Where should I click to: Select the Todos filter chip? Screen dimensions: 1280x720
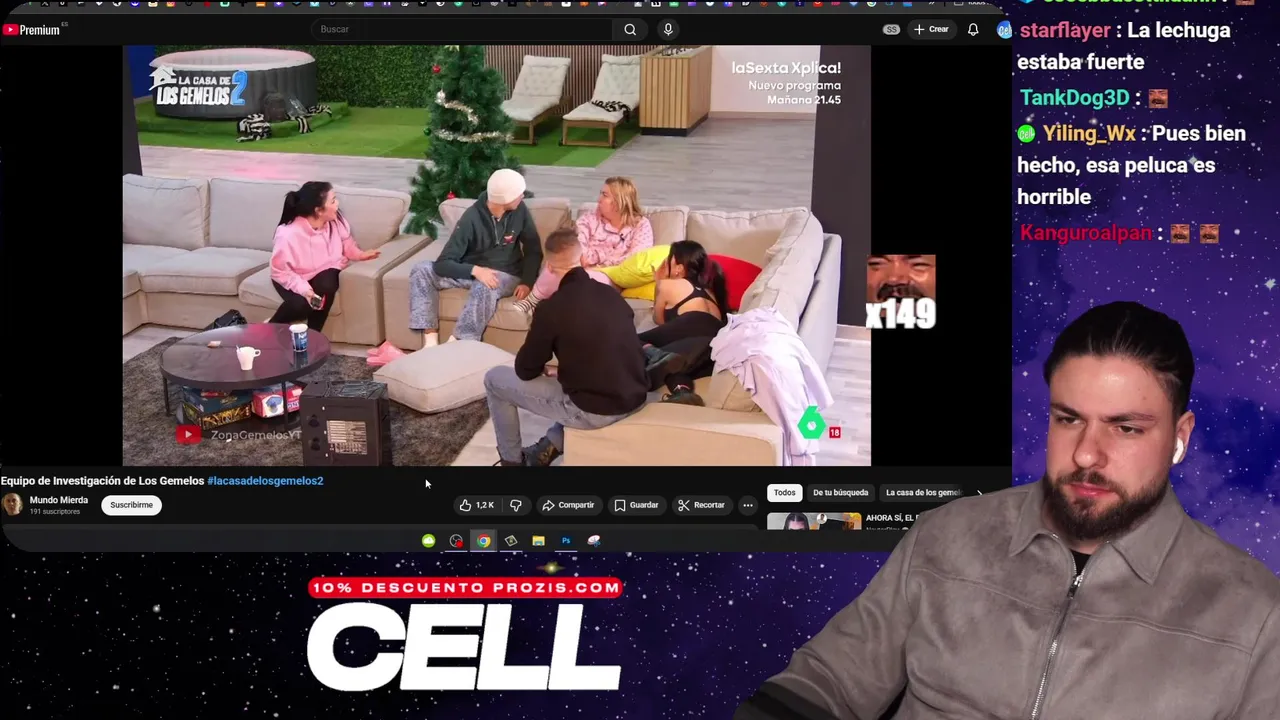[785, 492]
